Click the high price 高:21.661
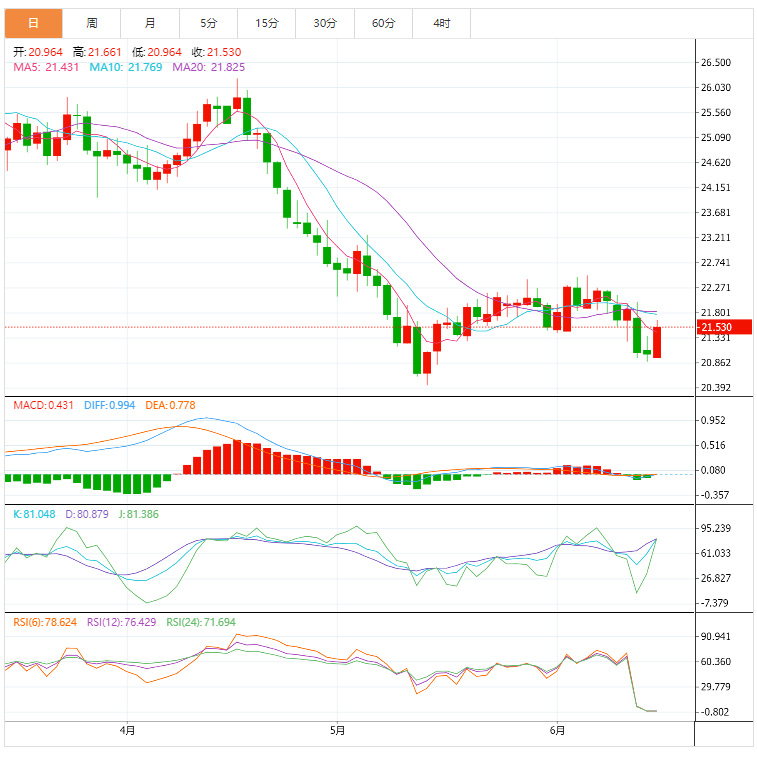Viewport: 757px width, 757px height. [x=97, y=52]
